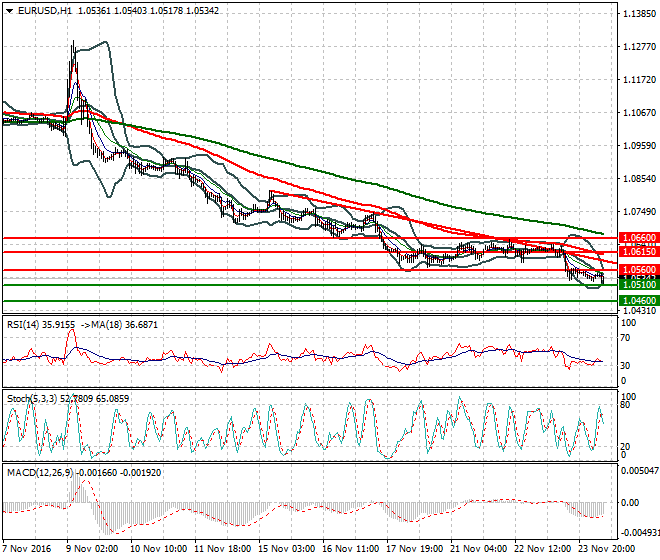This screenshot has height=560, width=660.
Task: Click the RSI 70 level scale label
Action: click(x=625, y=338)
